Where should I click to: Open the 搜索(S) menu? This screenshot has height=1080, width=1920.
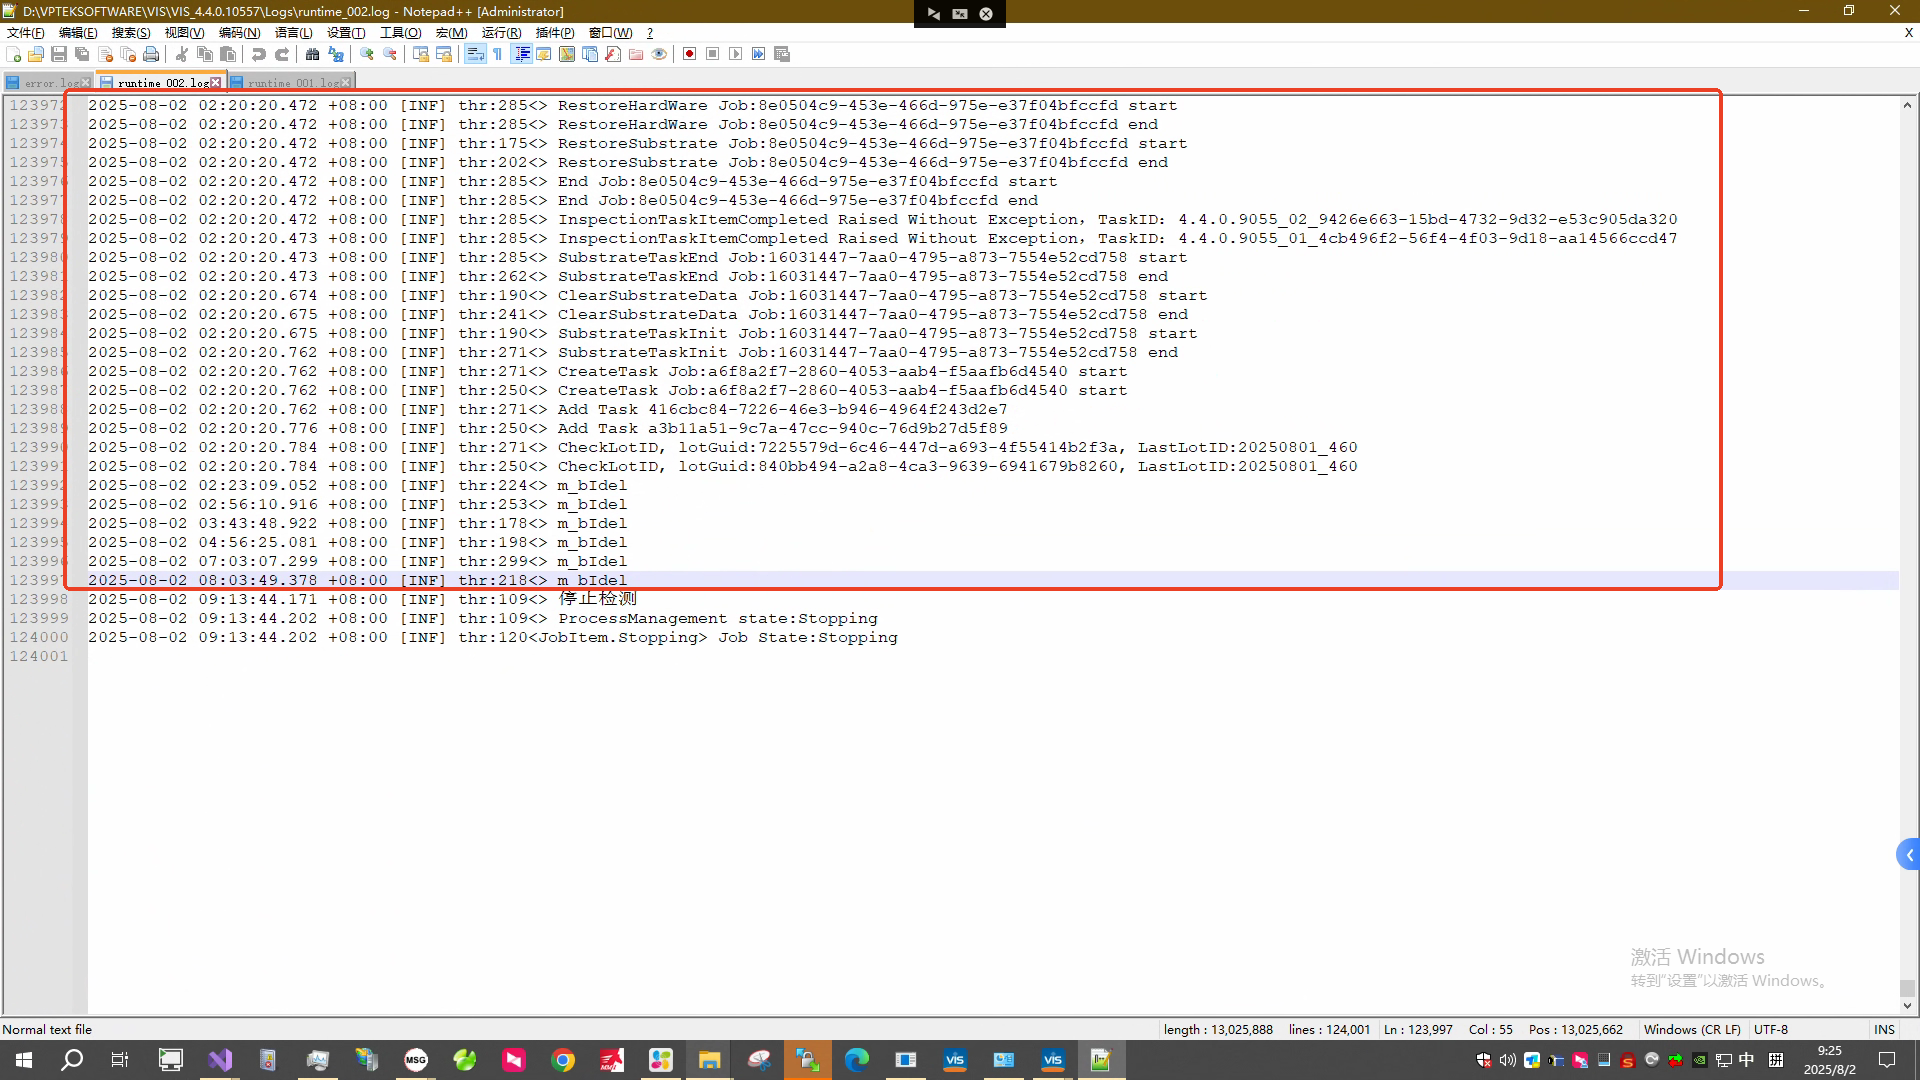[130, 33]
